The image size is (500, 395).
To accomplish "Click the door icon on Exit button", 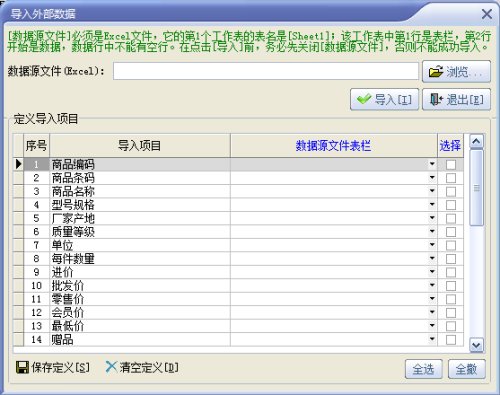I will click(x=436, y=99).
